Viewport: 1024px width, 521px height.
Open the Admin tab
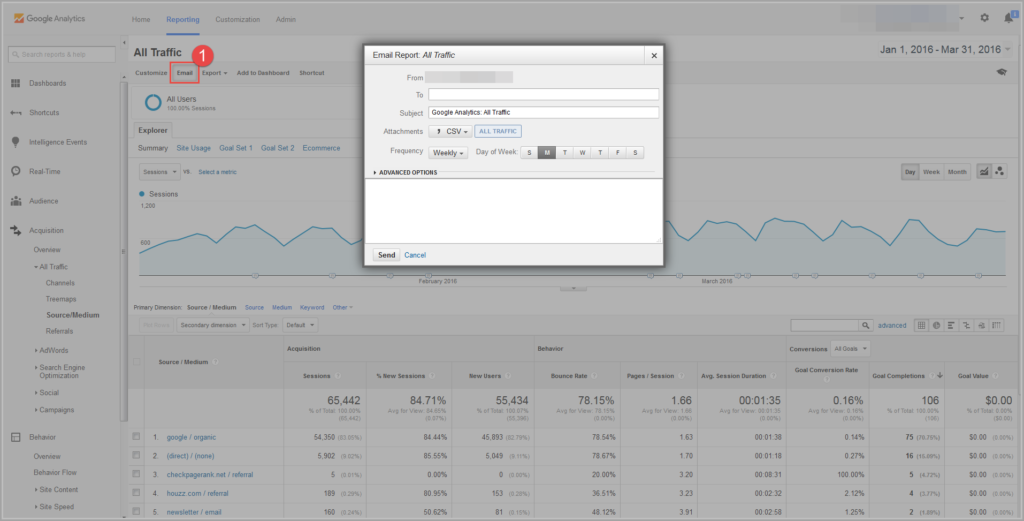coord(285,20)
